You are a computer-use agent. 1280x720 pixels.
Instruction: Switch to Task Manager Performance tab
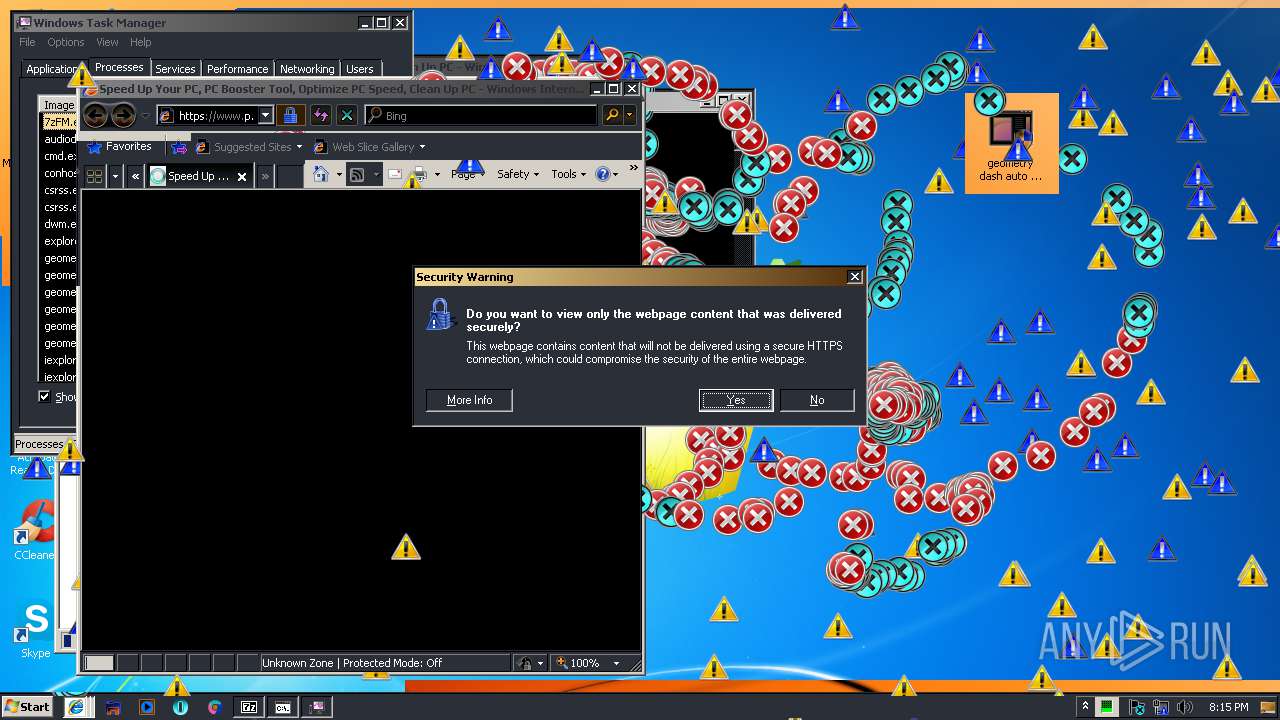[x=237, y=69]
